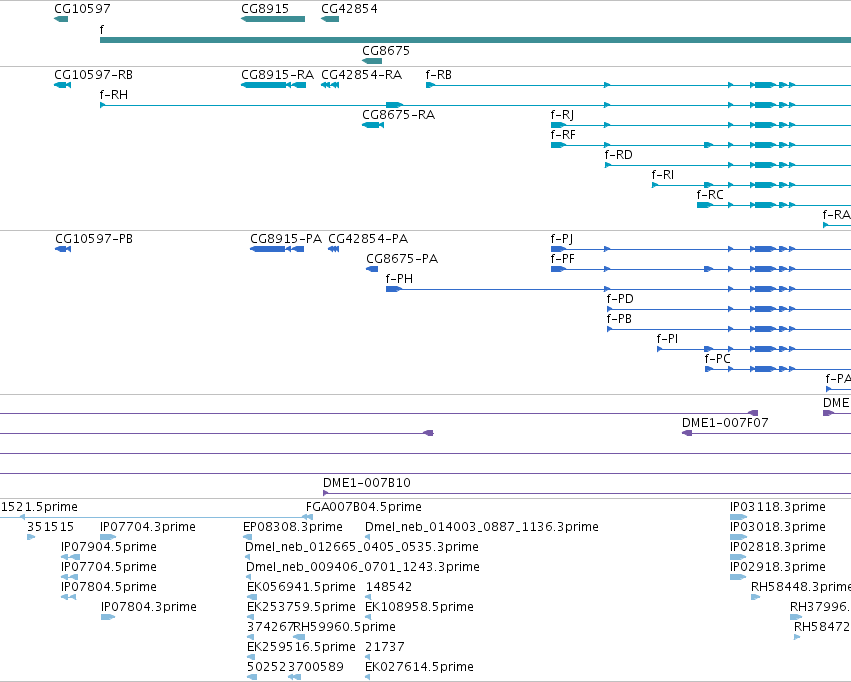
Task: Select the CG42854 gene label
Action: (350, 9)
